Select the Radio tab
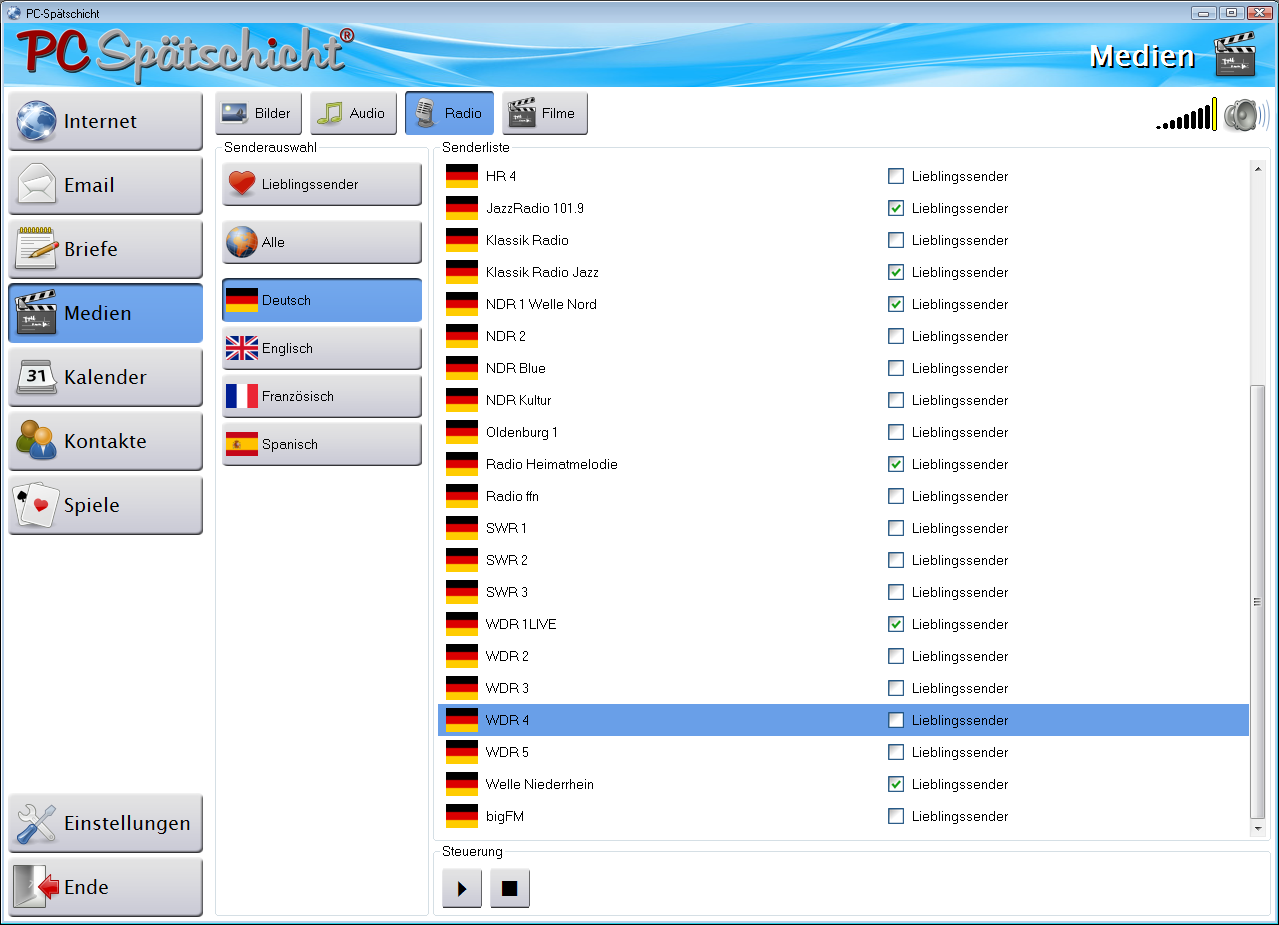 [449, 113]
